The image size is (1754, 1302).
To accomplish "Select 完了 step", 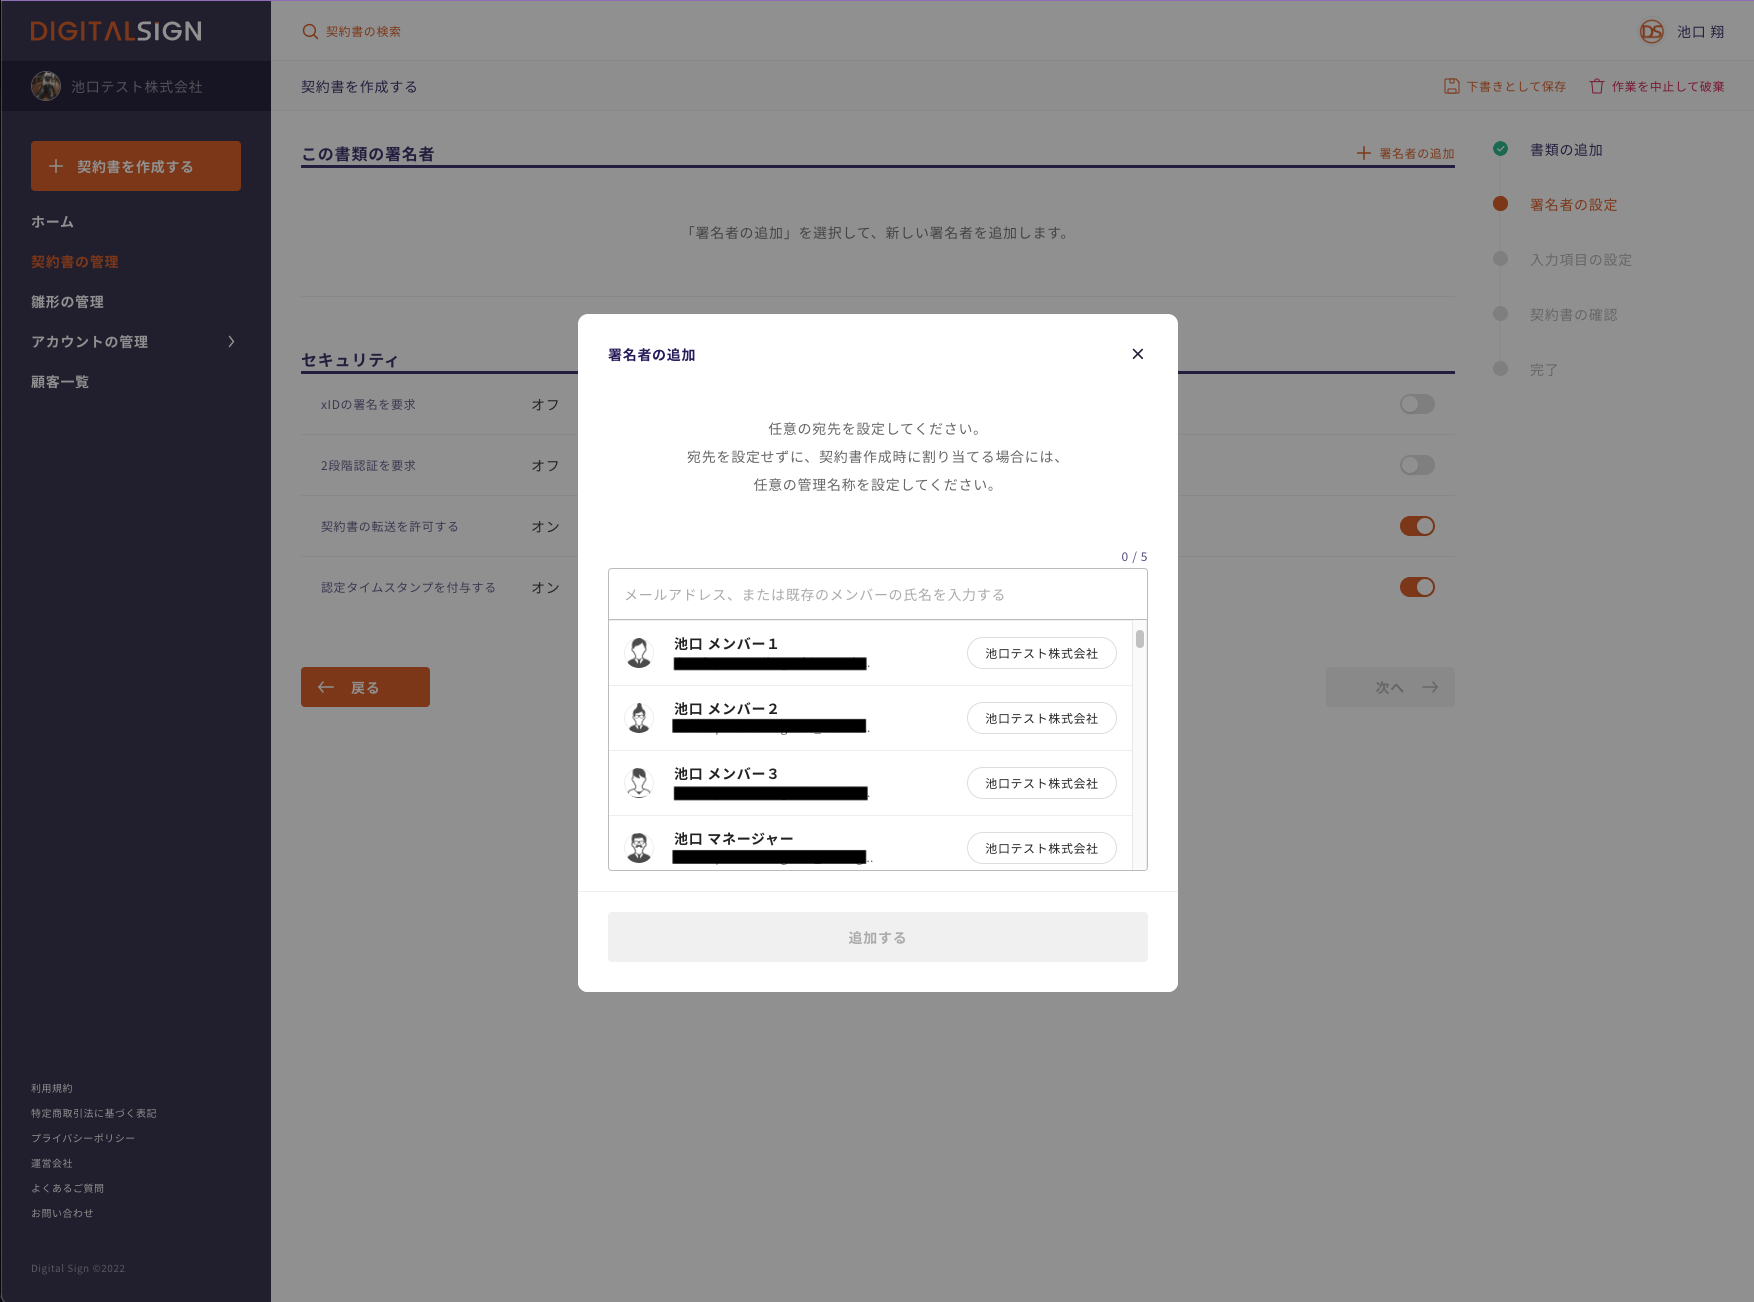I will pyautogui.click(x=1544, y=369).
